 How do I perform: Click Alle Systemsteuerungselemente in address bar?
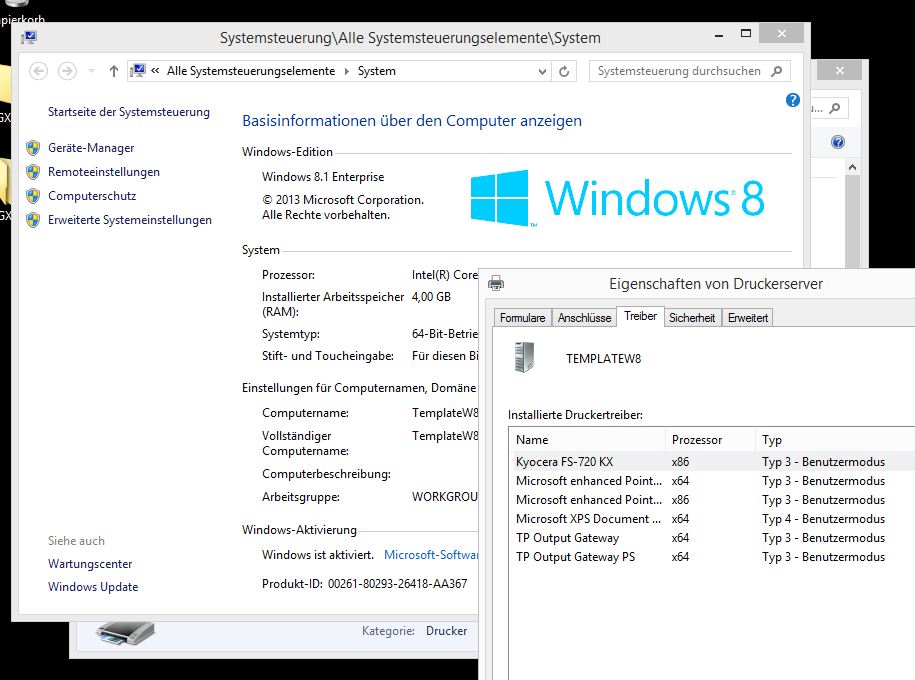[x=251, y=71]
